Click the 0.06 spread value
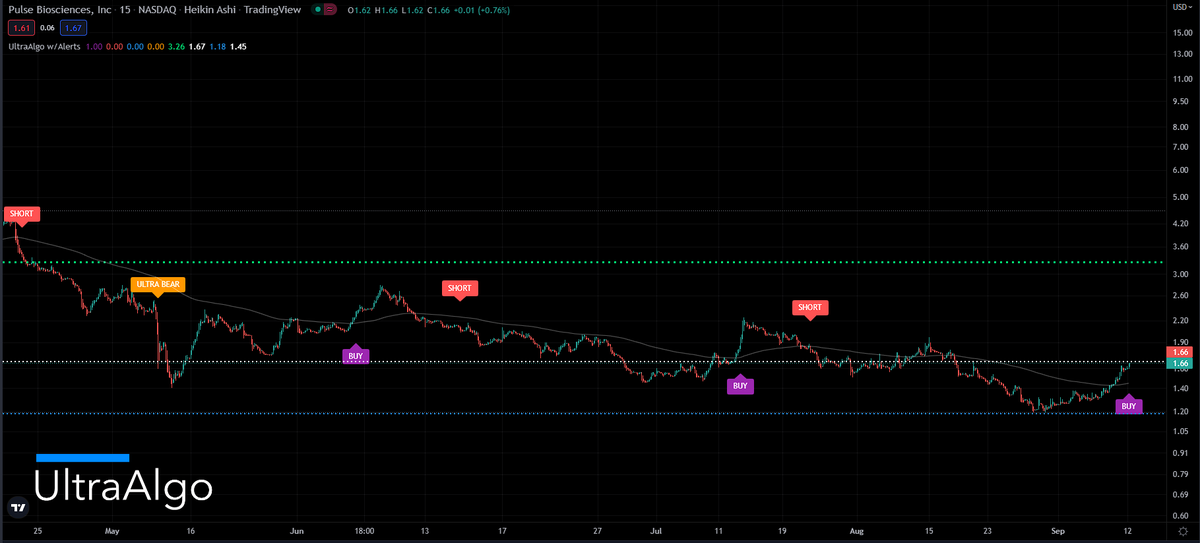 (x=47, y=28)
